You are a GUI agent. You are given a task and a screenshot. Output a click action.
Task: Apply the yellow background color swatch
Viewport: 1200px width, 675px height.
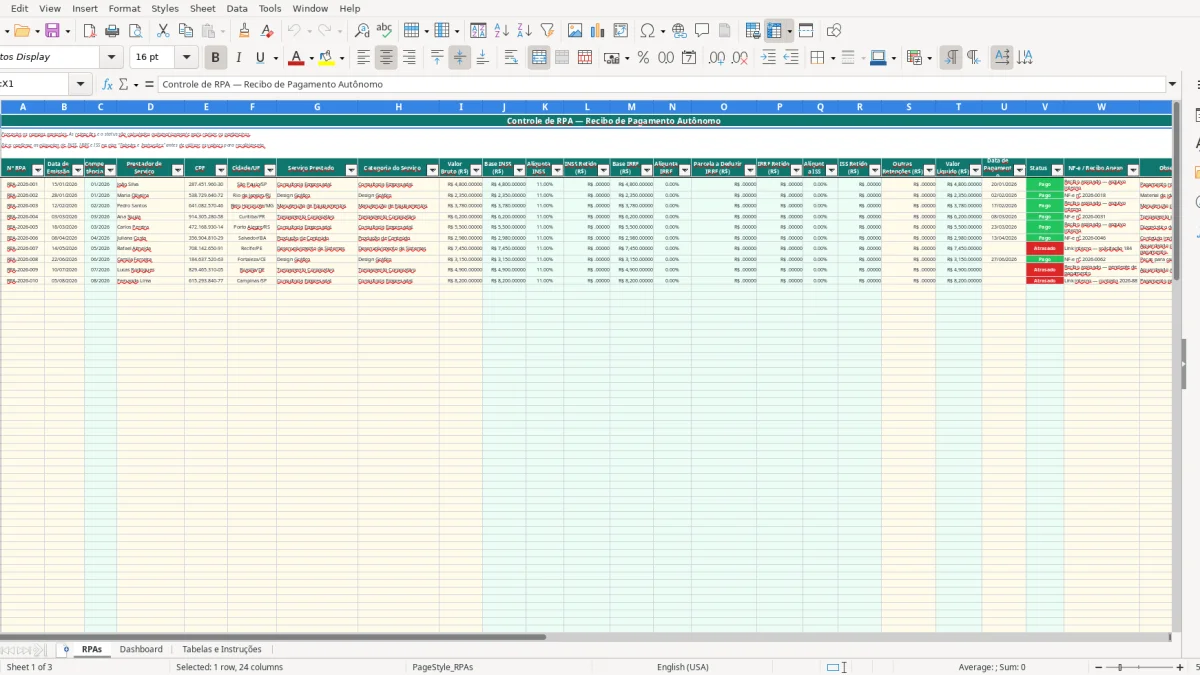[x=327, y=58]
